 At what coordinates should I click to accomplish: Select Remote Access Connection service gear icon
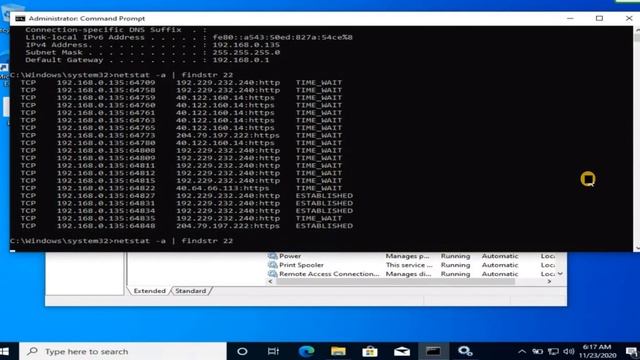click(272, 274)
